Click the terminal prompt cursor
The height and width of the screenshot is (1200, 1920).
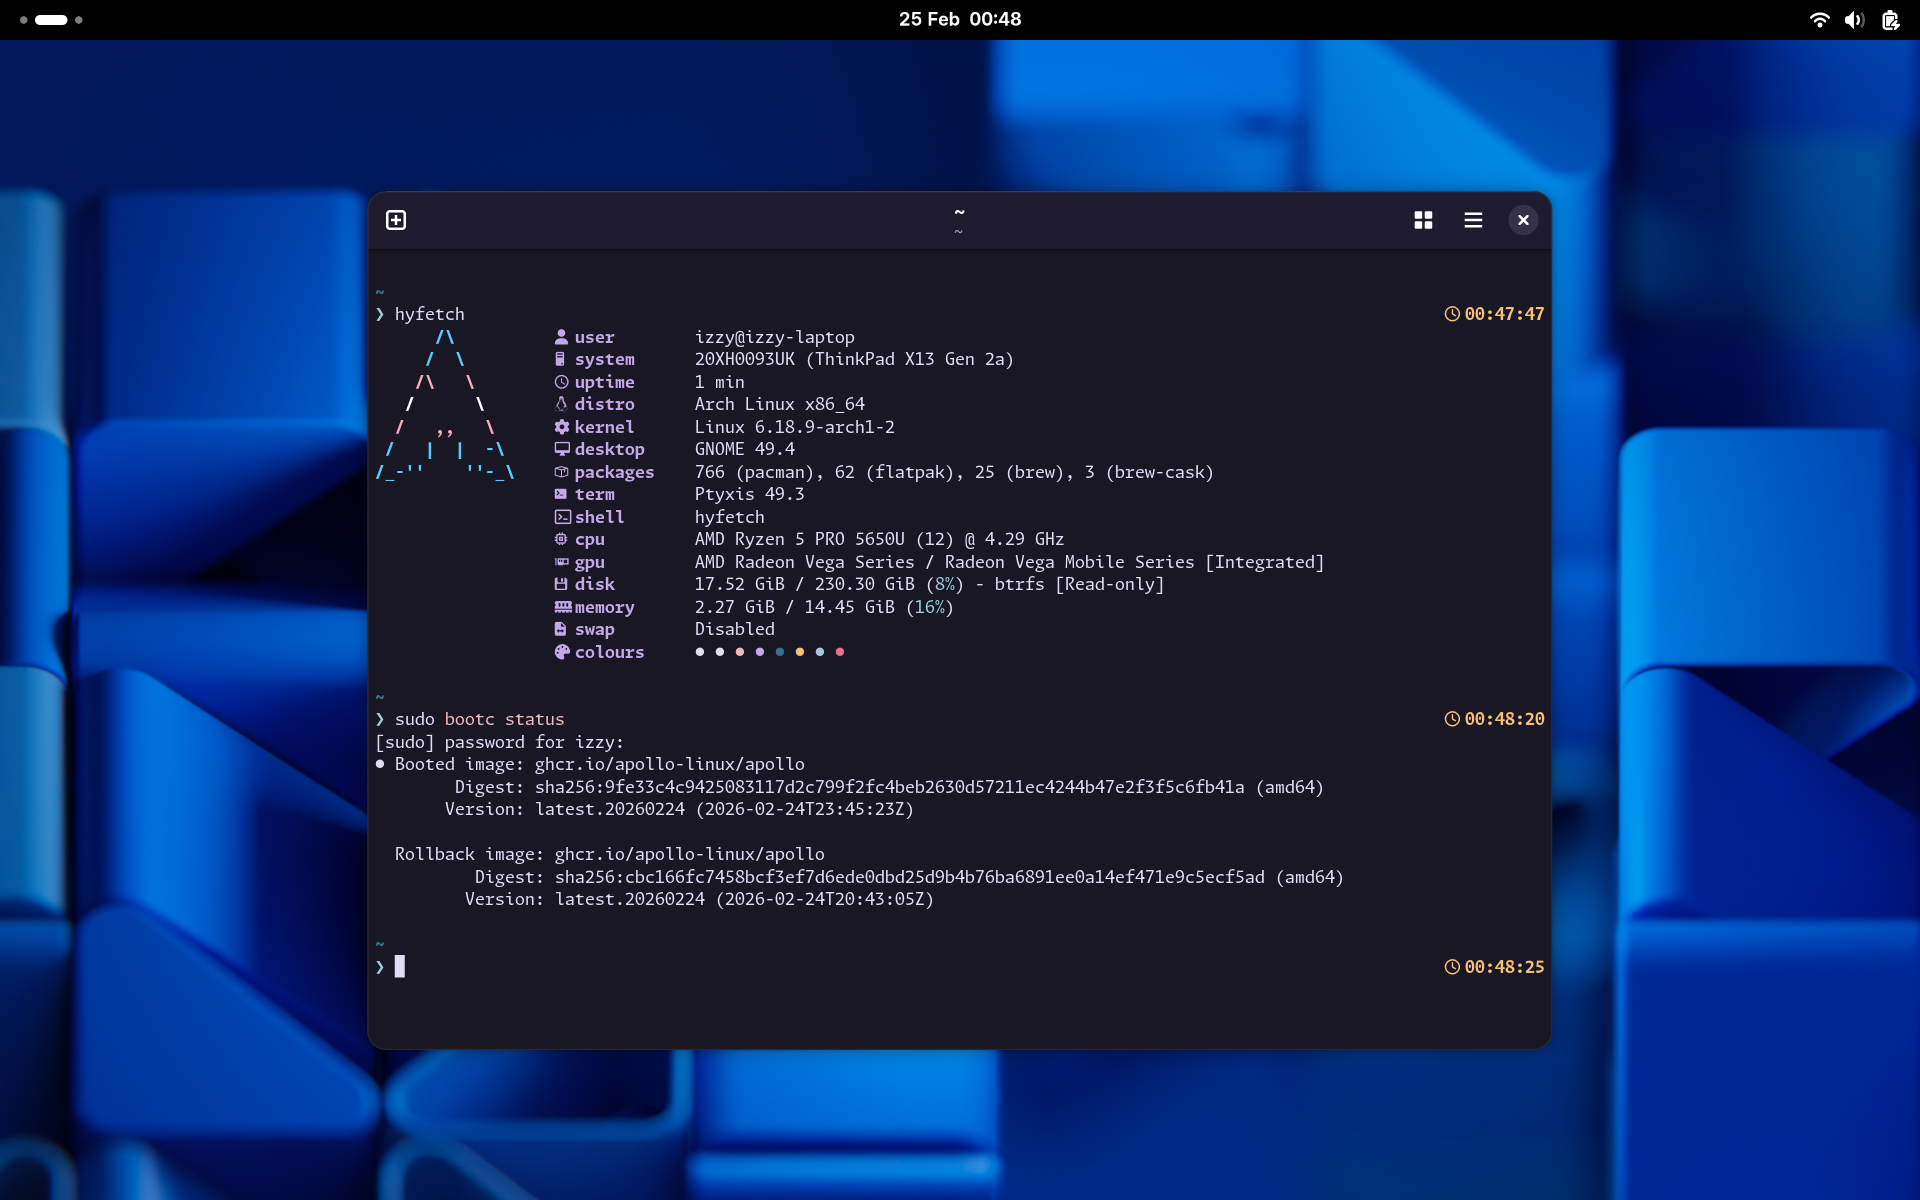pos(402,967)
